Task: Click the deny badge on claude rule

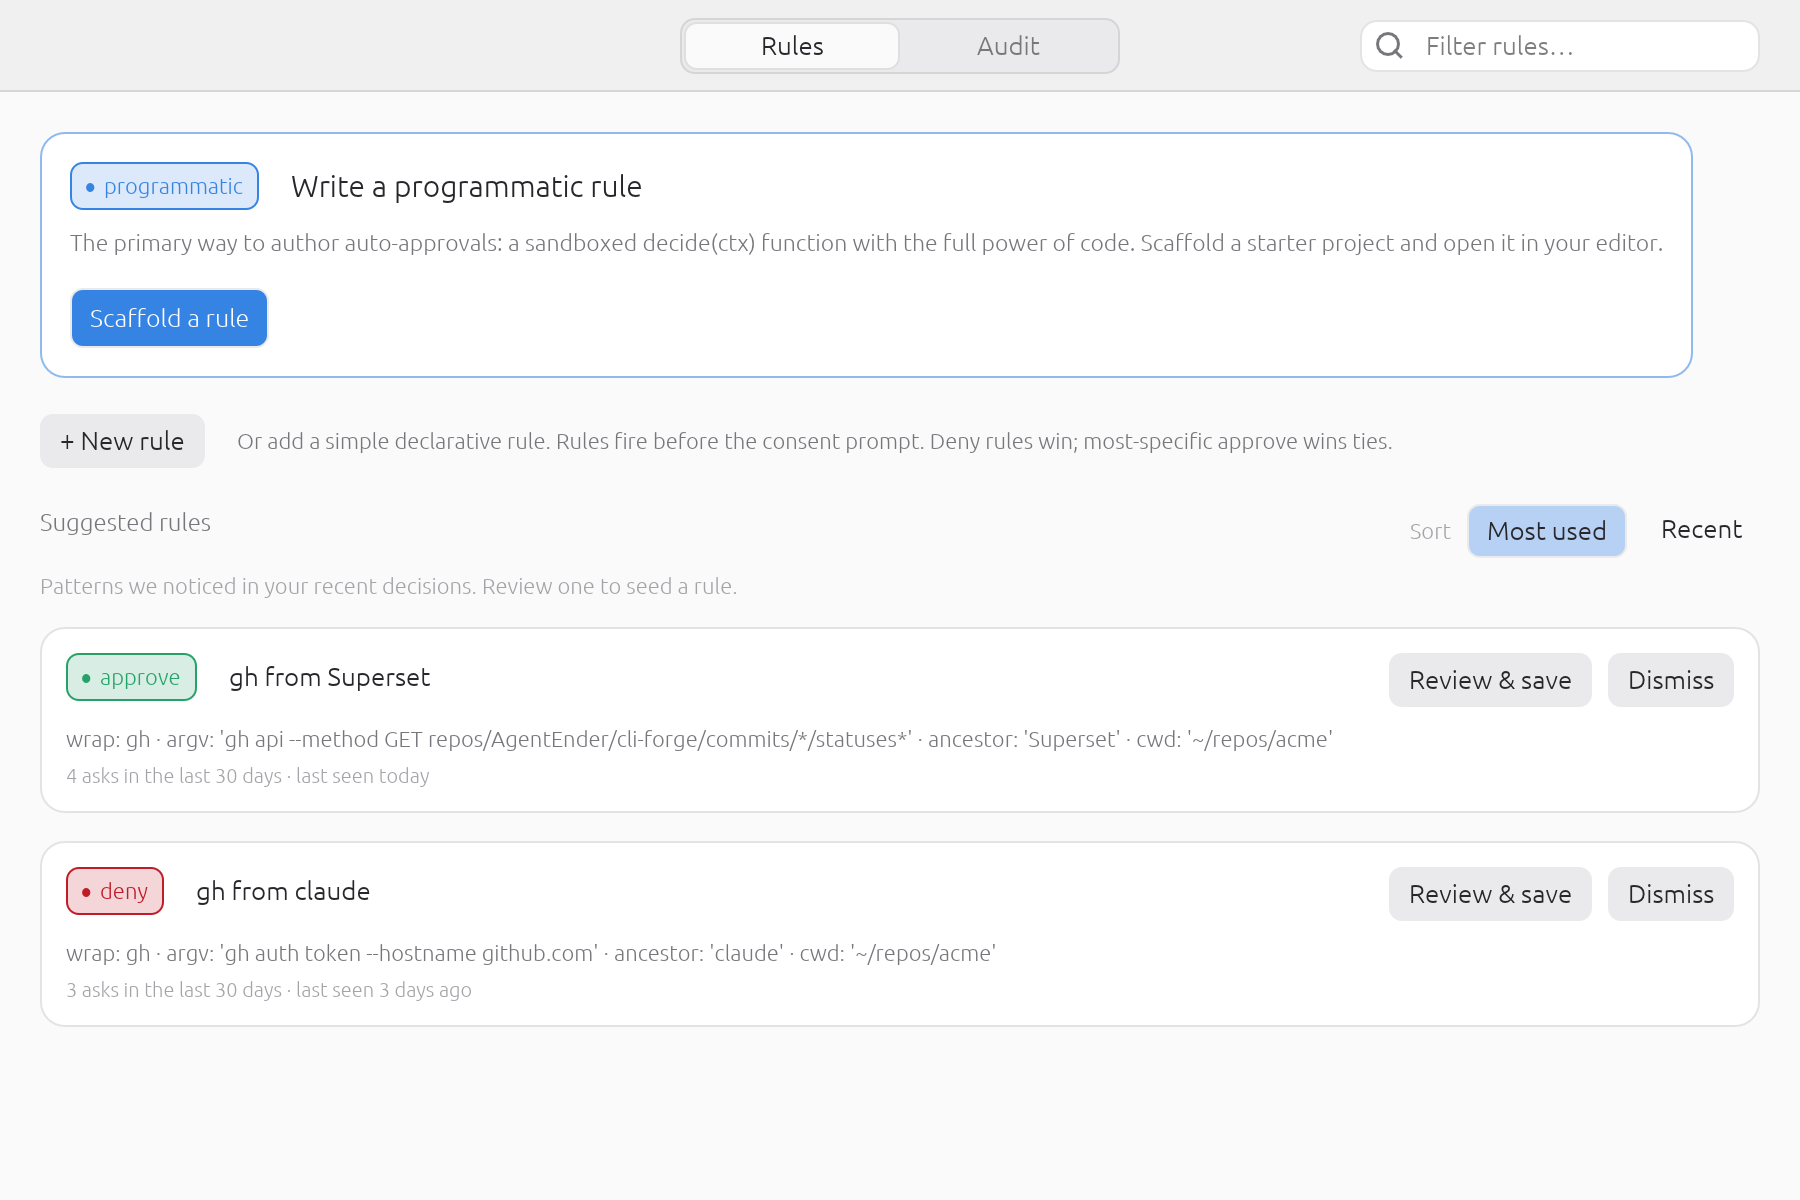Action: (115, 891)
